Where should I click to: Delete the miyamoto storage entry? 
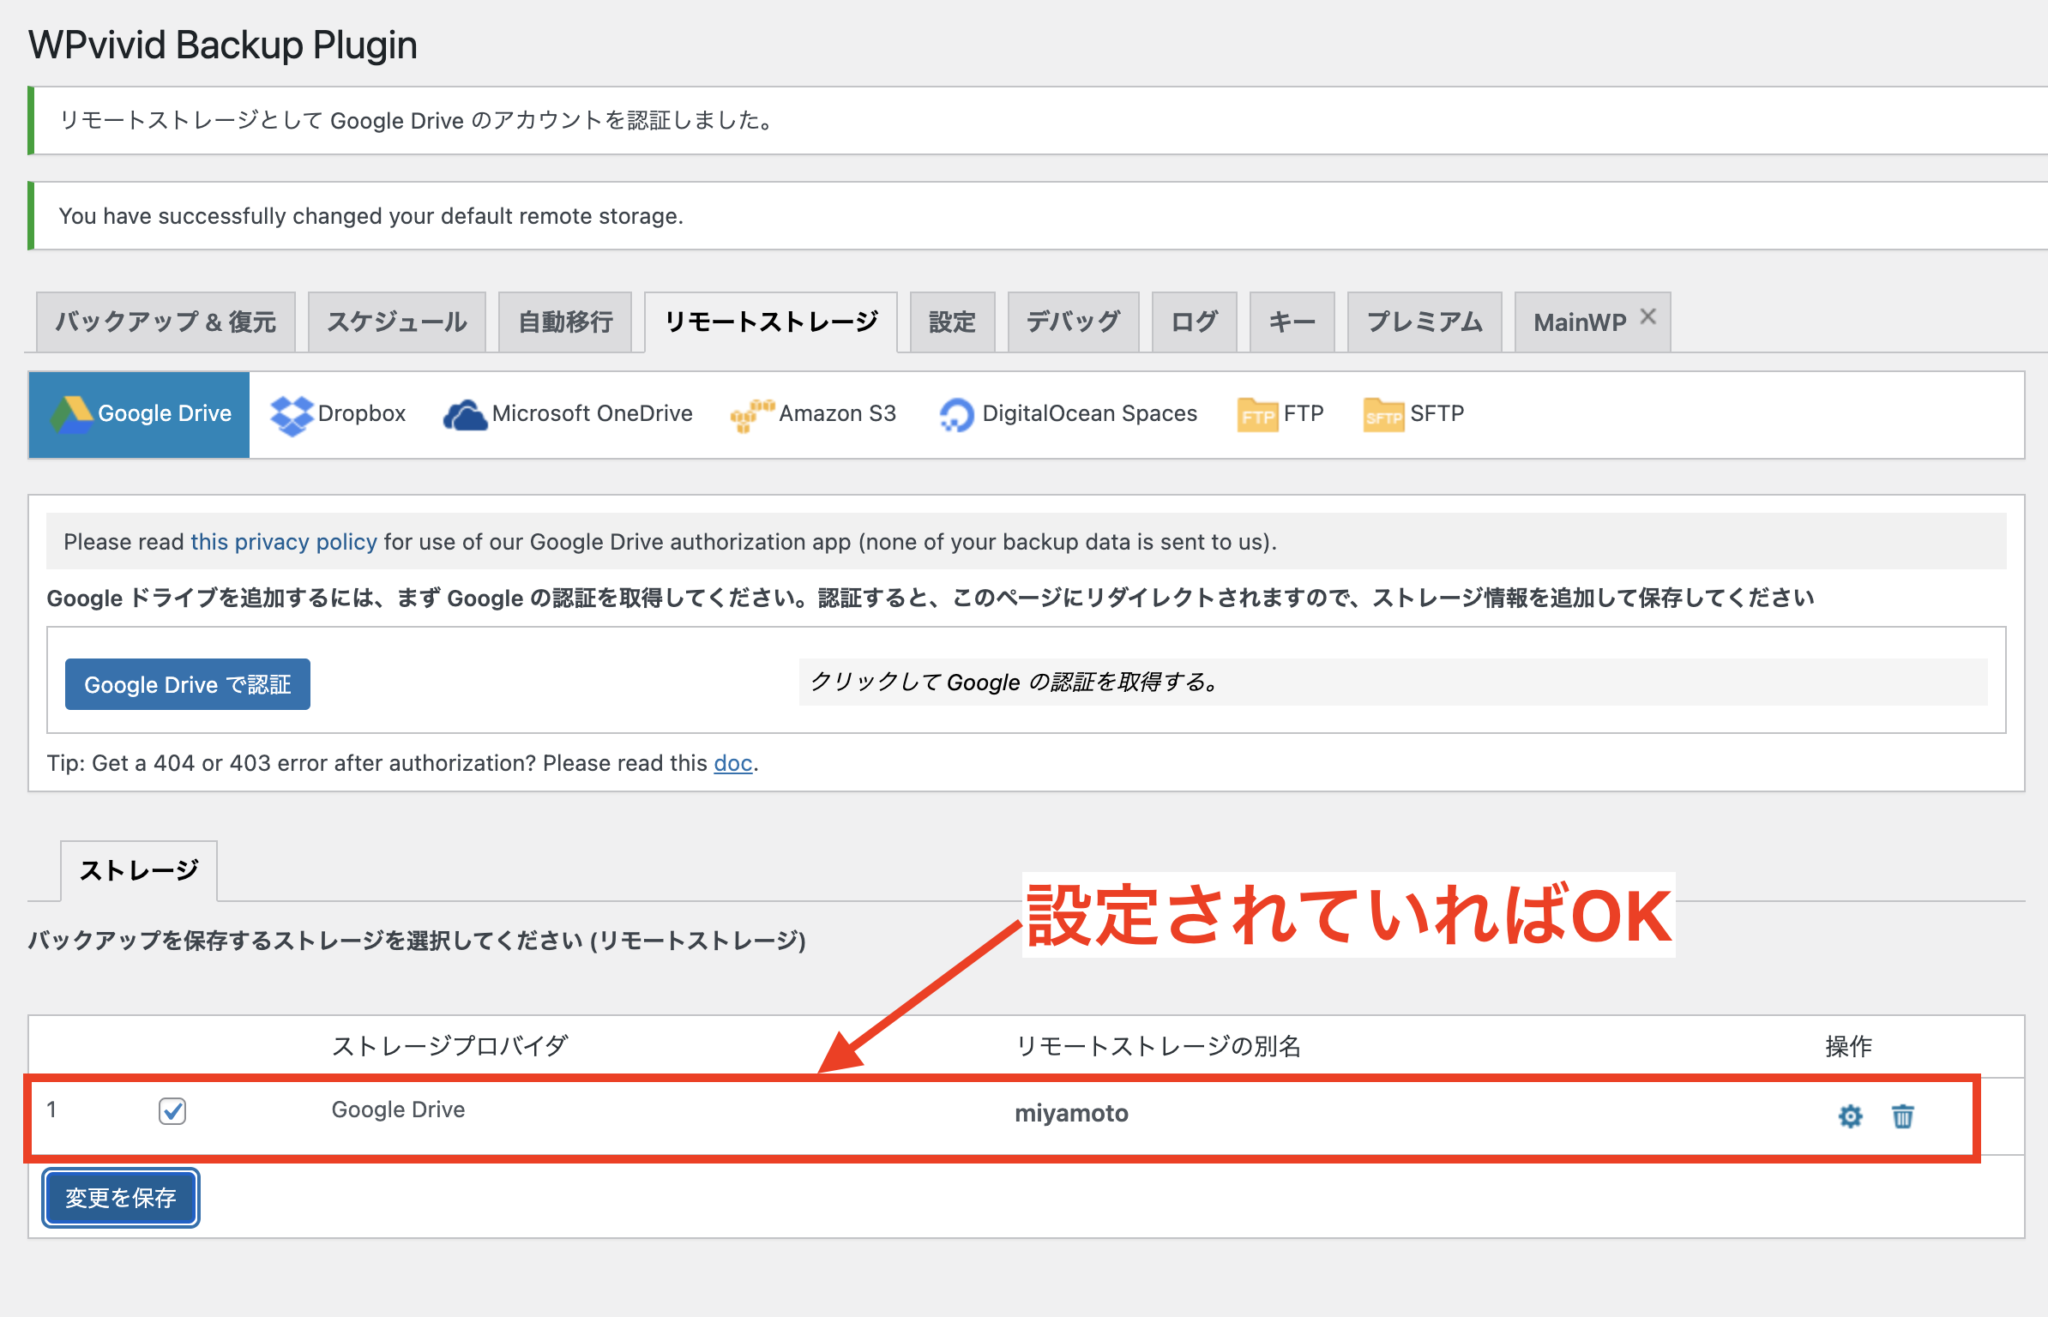pyautogui.click(x=1902, y=1116)
